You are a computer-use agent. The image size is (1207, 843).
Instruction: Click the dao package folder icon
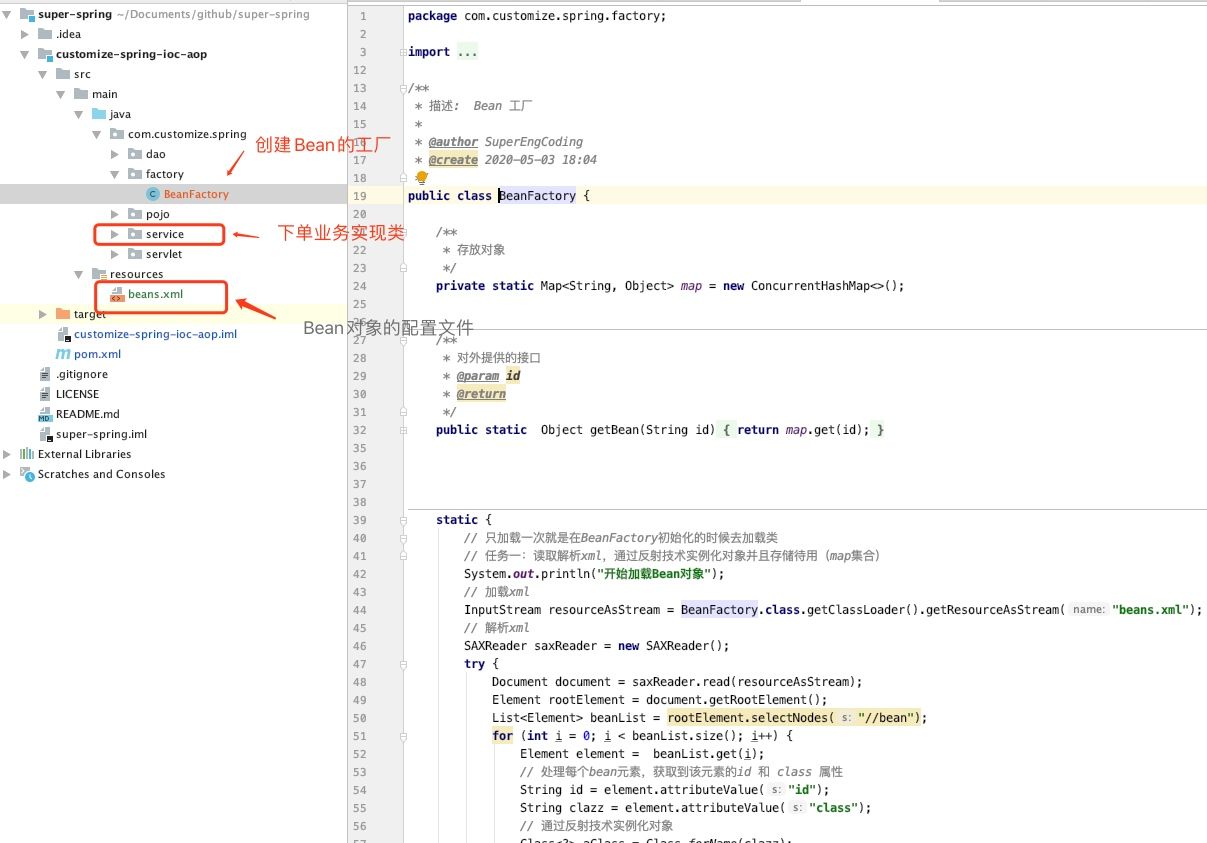click(135, 154)
